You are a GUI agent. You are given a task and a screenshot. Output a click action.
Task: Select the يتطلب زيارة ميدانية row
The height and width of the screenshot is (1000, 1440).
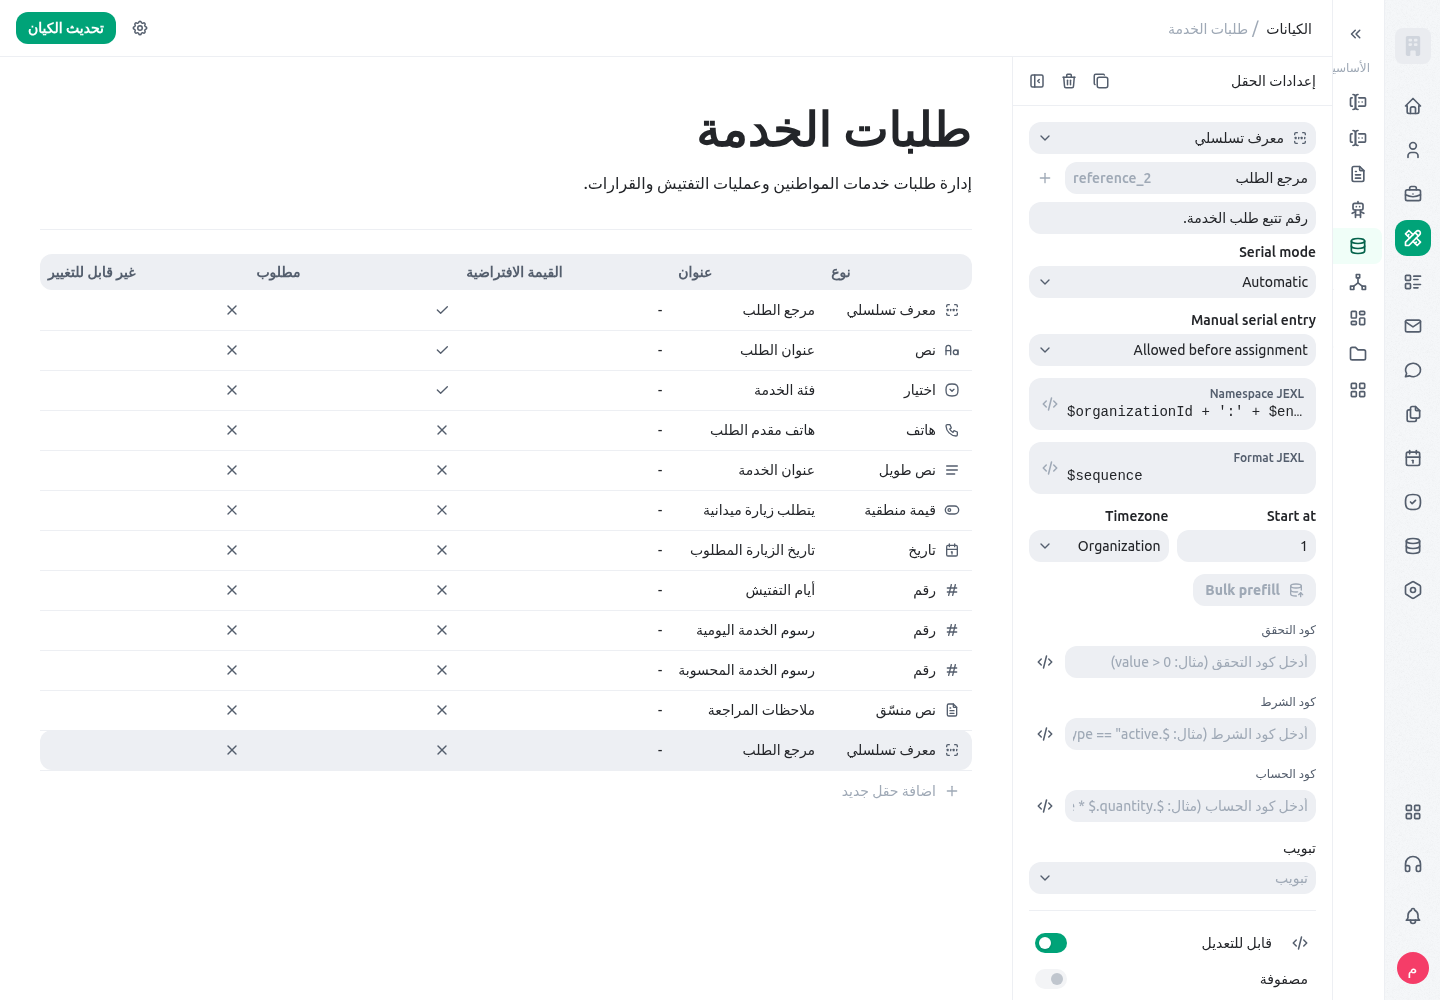[506, 510]
